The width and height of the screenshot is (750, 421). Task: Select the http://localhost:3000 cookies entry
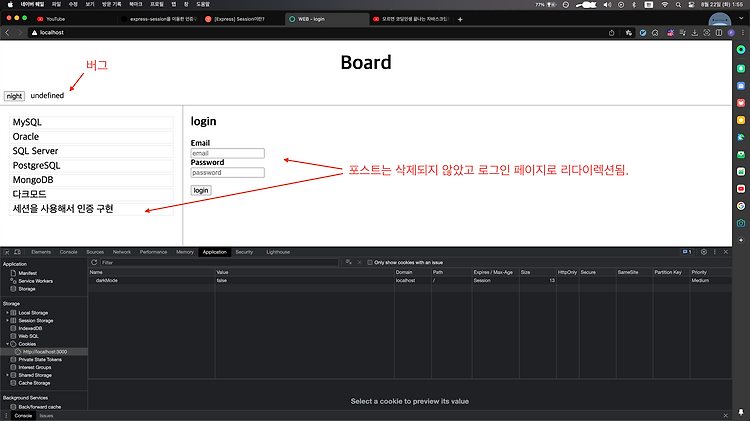click(x=44, y=352)
